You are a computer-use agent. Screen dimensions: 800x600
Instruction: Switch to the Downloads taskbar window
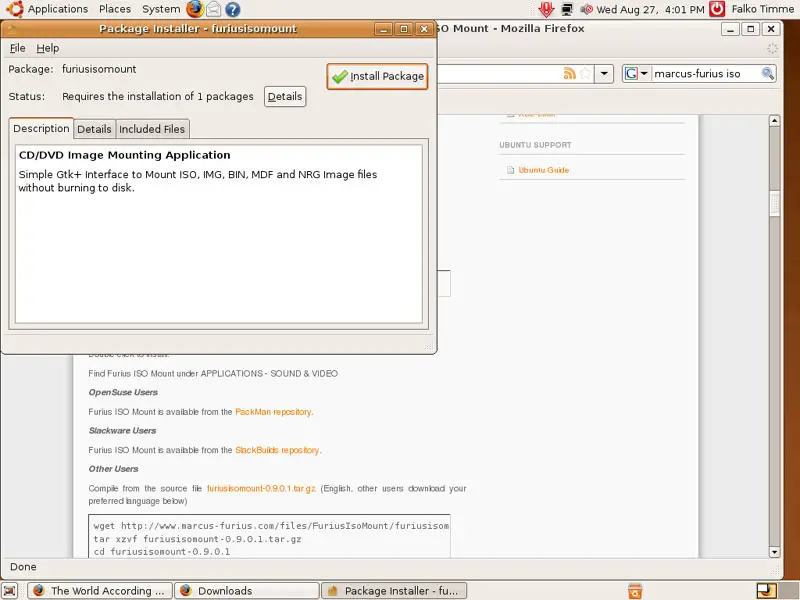pyautogui.click(x=247, y=590)
